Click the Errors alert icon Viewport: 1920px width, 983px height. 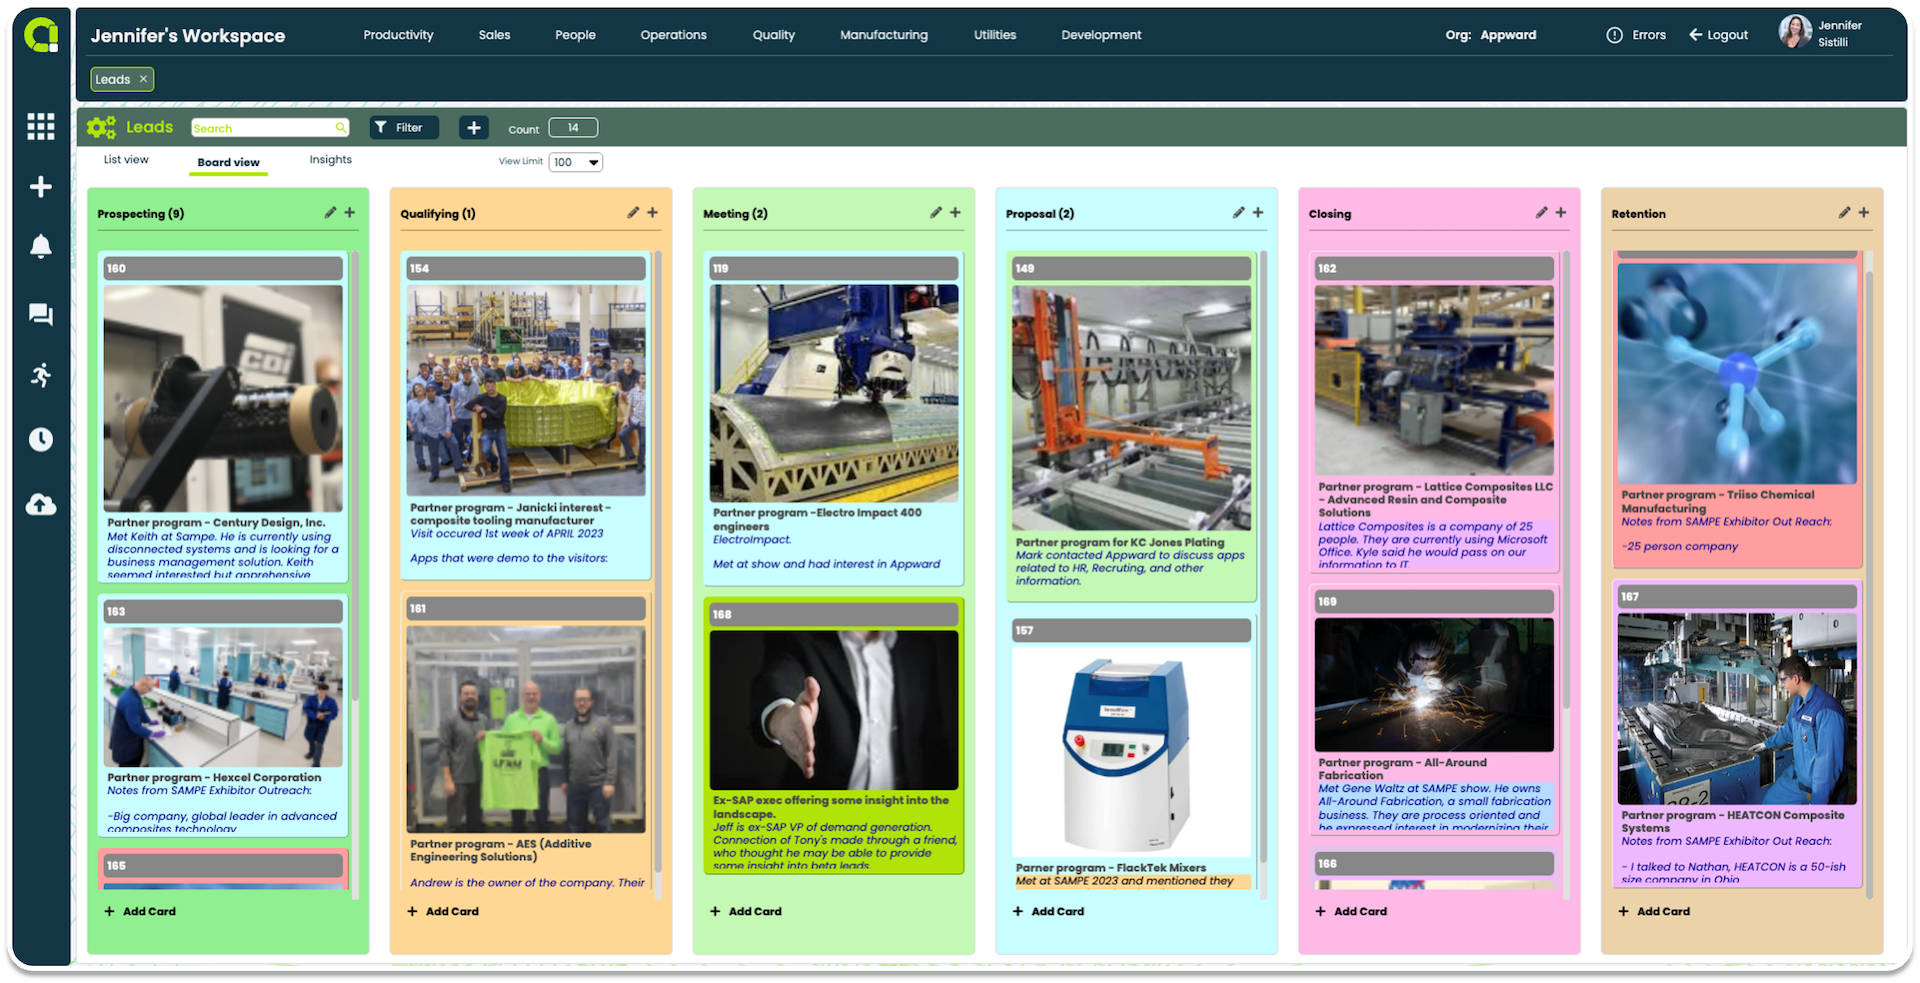pos(1614,35)
